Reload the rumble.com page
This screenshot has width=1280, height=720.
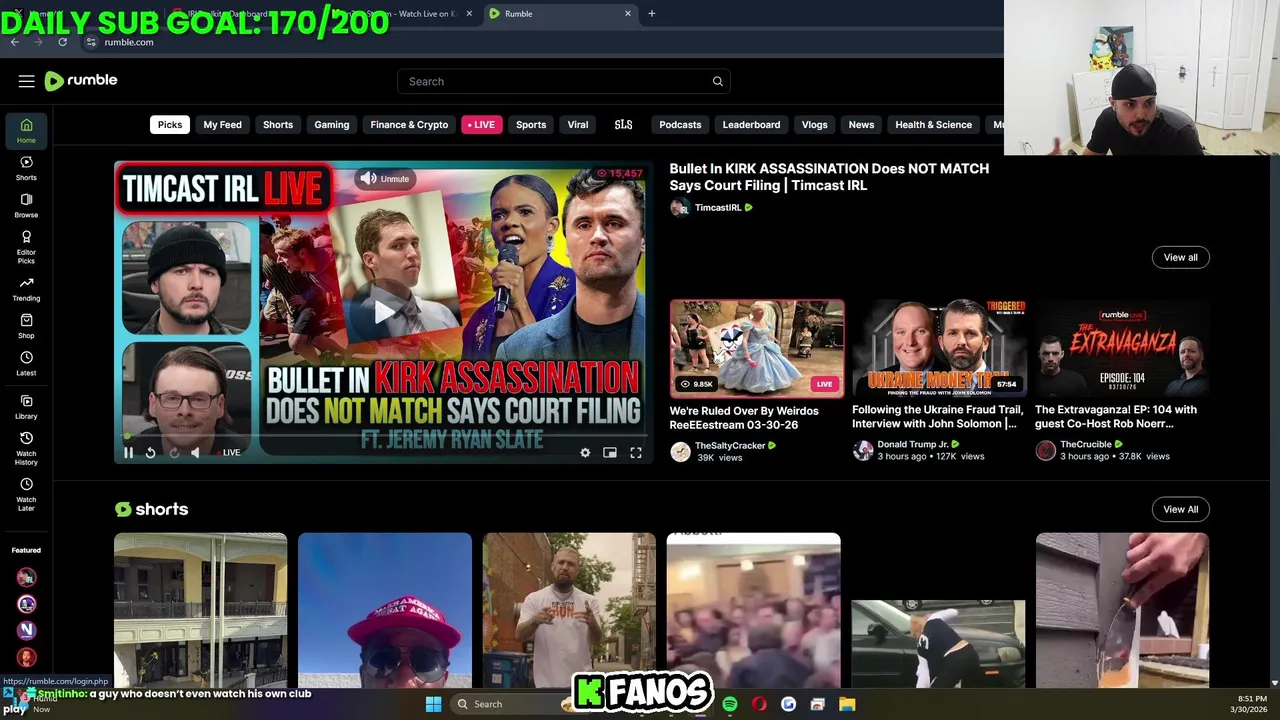tap(62, 42)
